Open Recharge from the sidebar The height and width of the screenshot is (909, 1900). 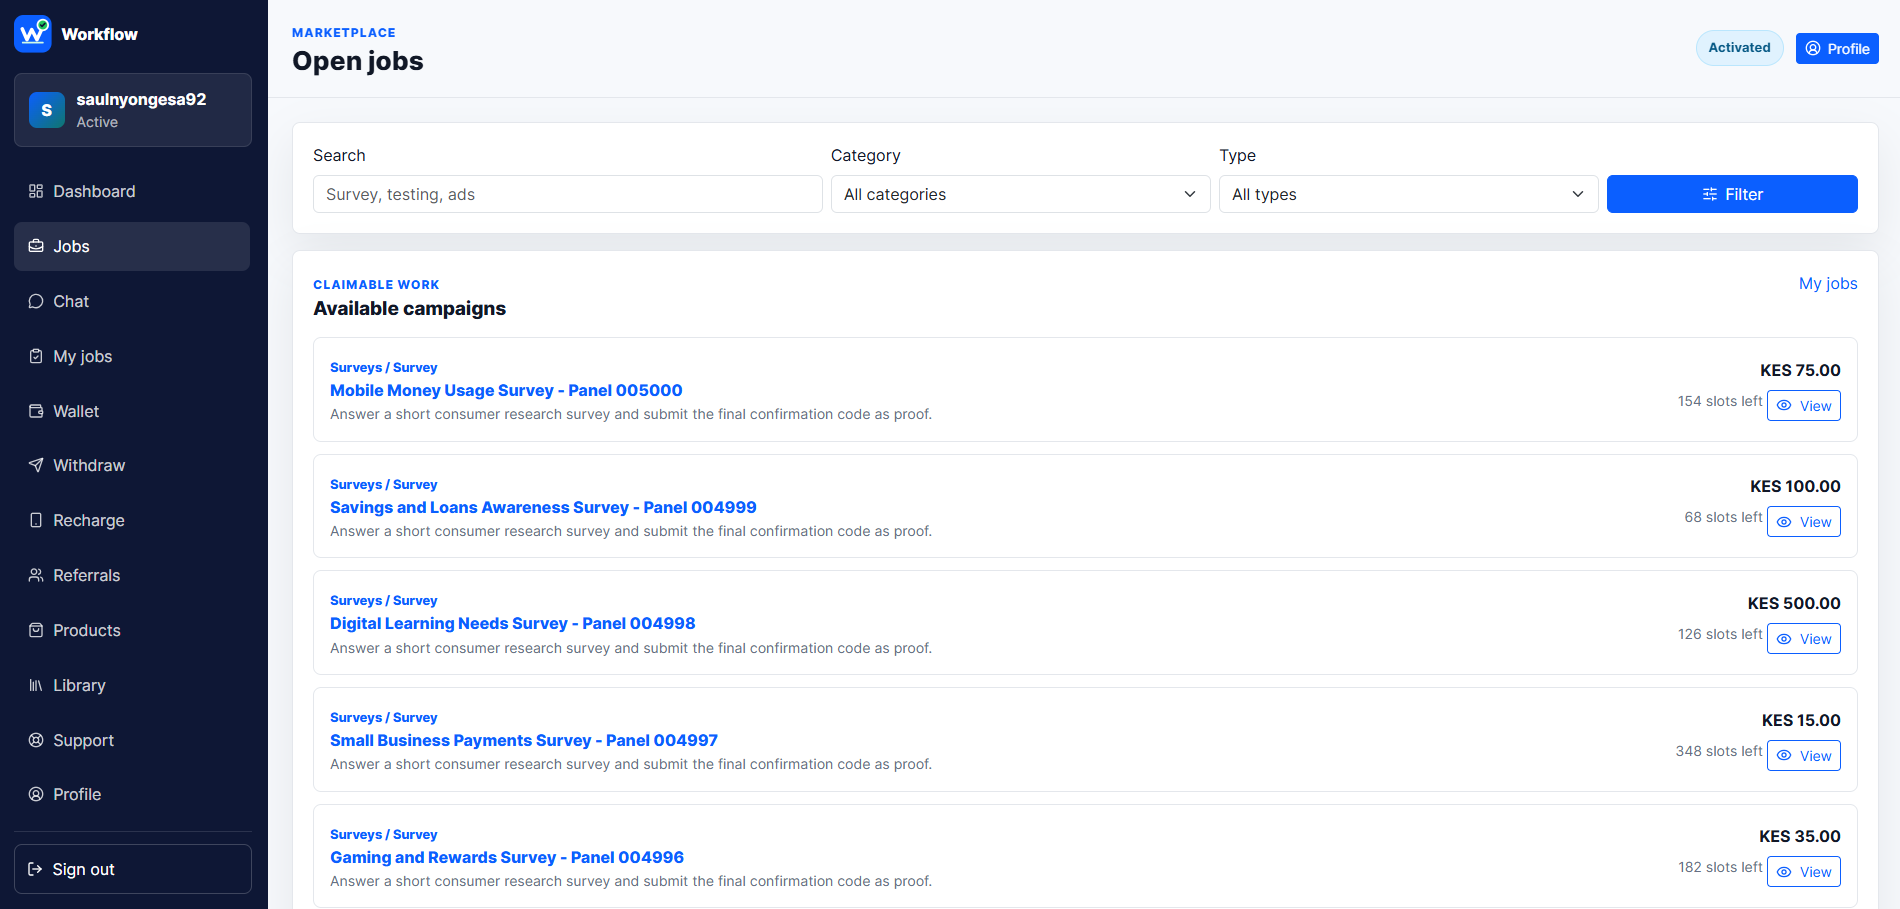pyautogui.click(x=132, y=520)
